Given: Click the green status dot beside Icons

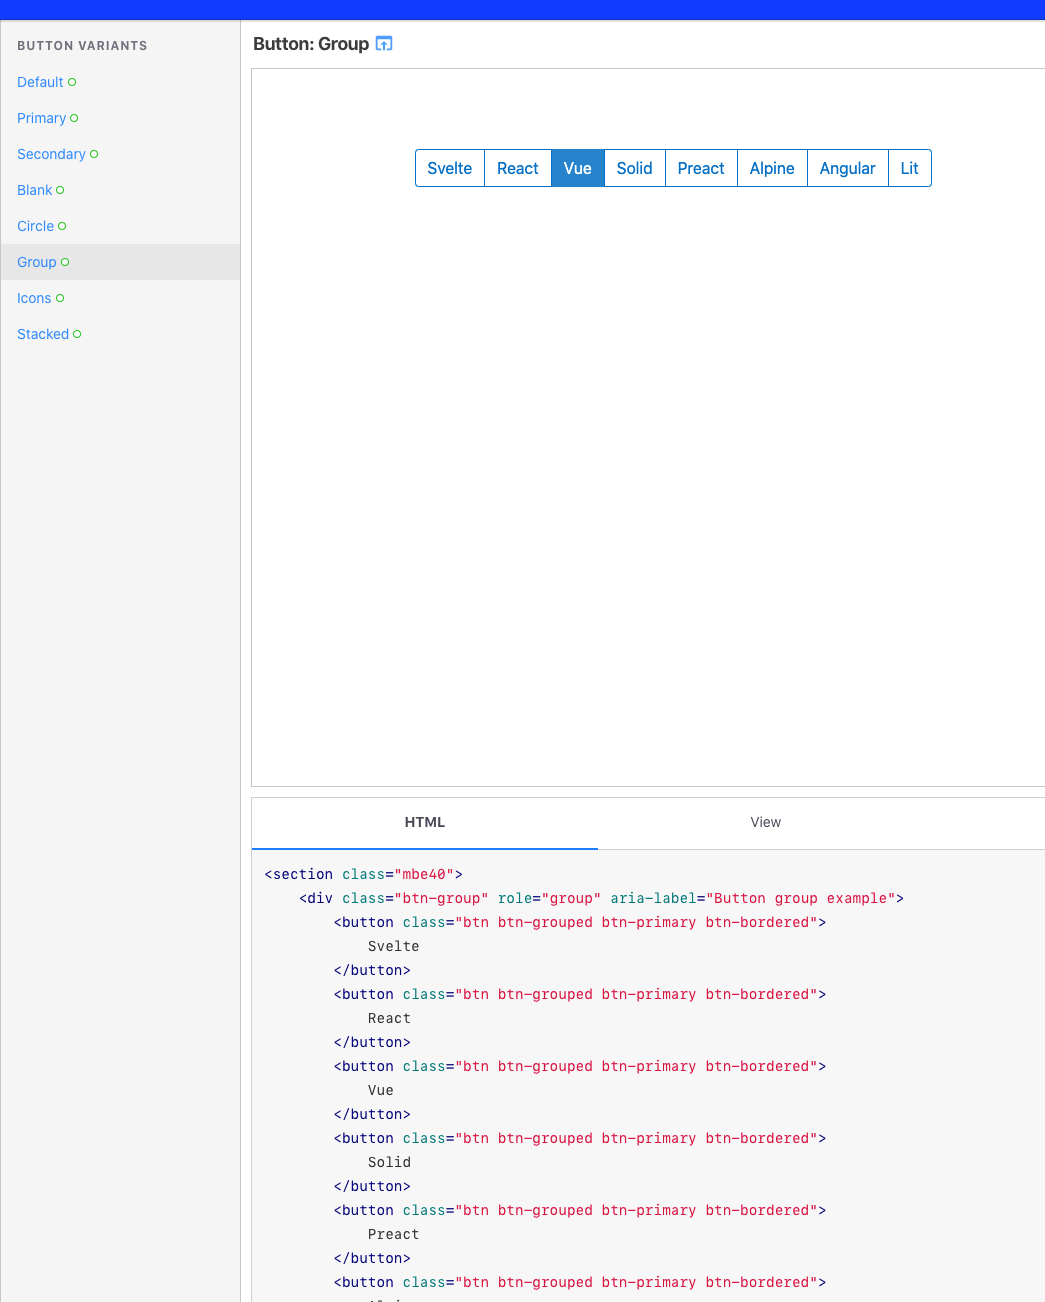Looking at the screenshot, I should (x=59, y=298).
